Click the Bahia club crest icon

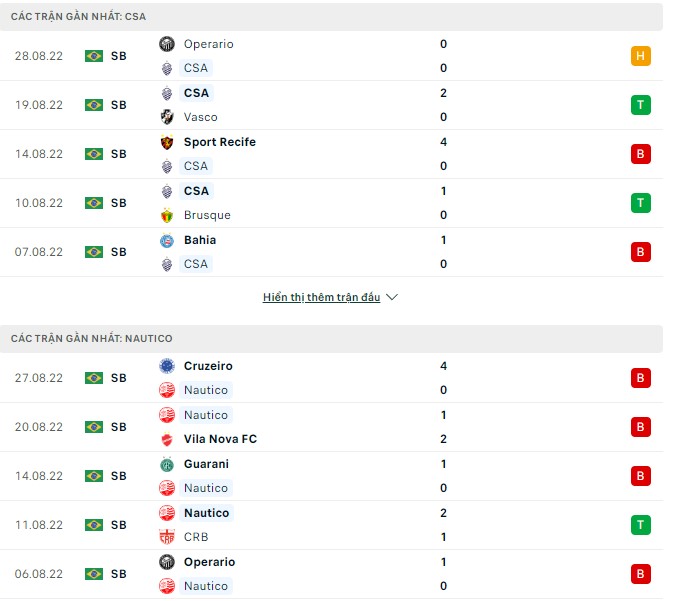pos(167,240)
